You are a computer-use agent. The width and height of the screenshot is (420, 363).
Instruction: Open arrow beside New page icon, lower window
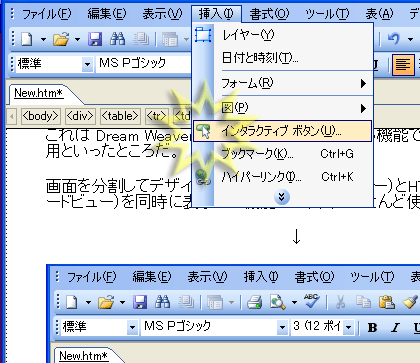pos(88,302)
